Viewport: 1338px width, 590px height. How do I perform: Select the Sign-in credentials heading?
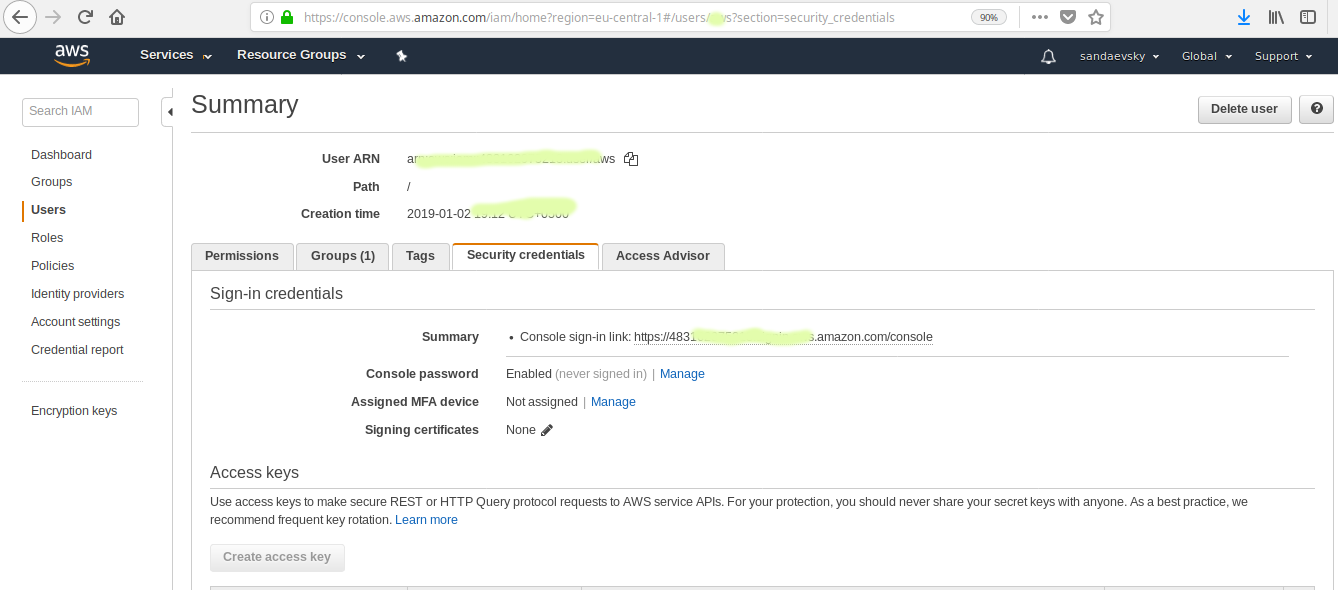[276, 294]
